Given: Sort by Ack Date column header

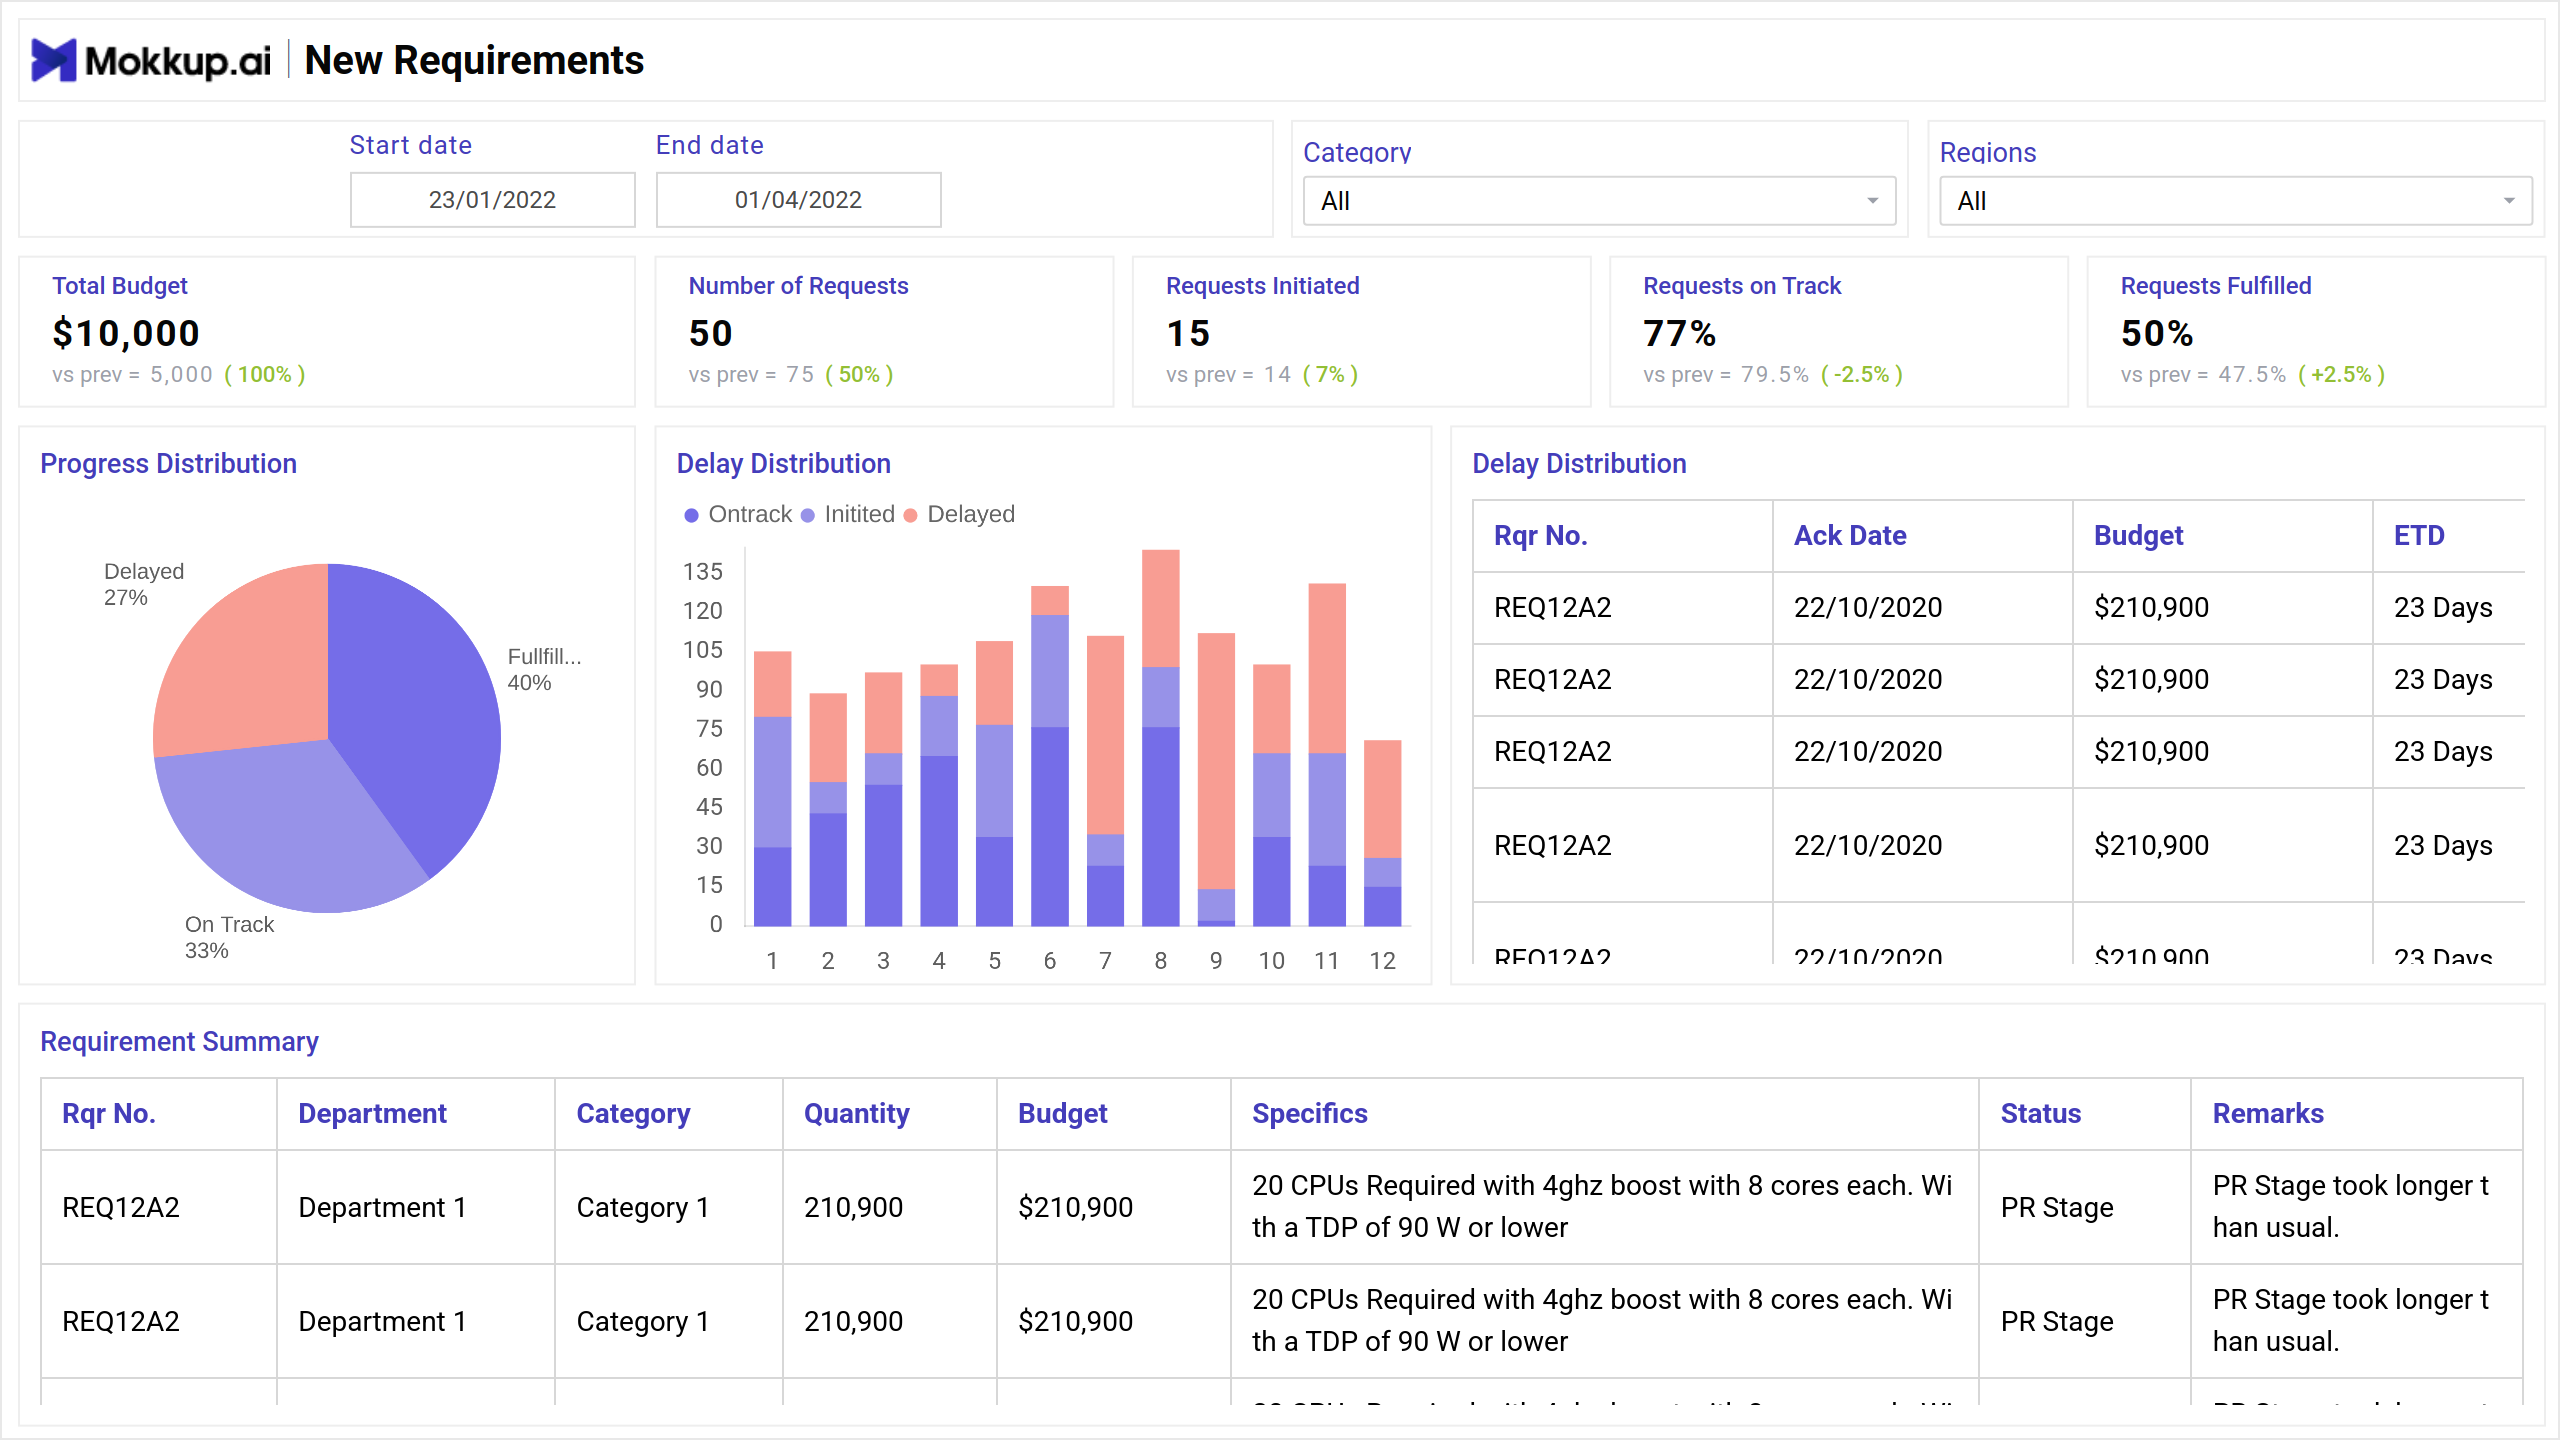Looking at the screenshot, I should 1850,536.
